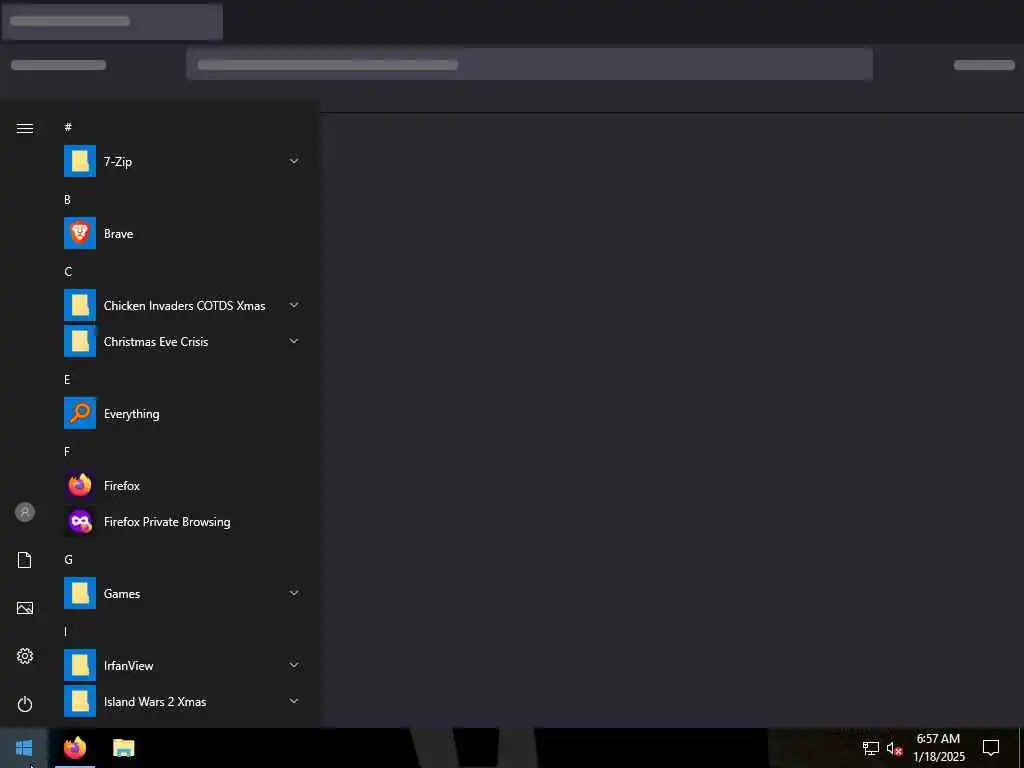This screenshot has height=768, width=1024.
Task: Select the 'Brave' app list label
Action: (118, 234)
